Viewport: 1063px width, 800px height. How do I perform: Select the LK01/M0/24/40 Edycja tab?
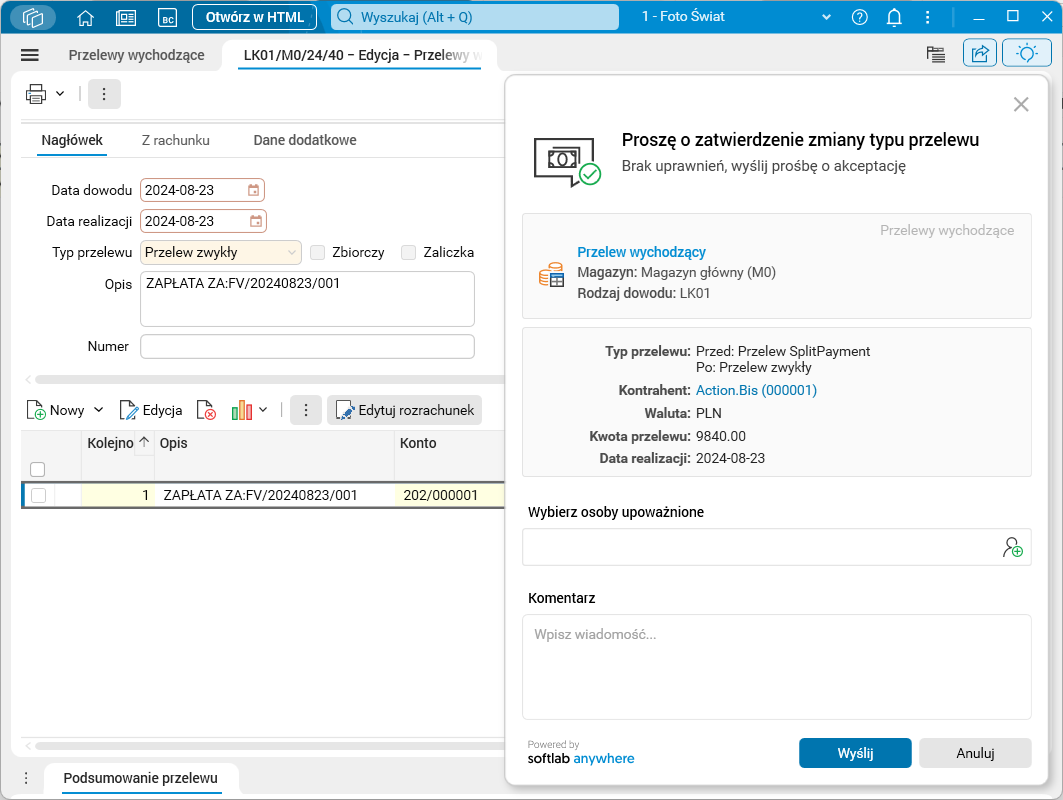tap(362, 55)
